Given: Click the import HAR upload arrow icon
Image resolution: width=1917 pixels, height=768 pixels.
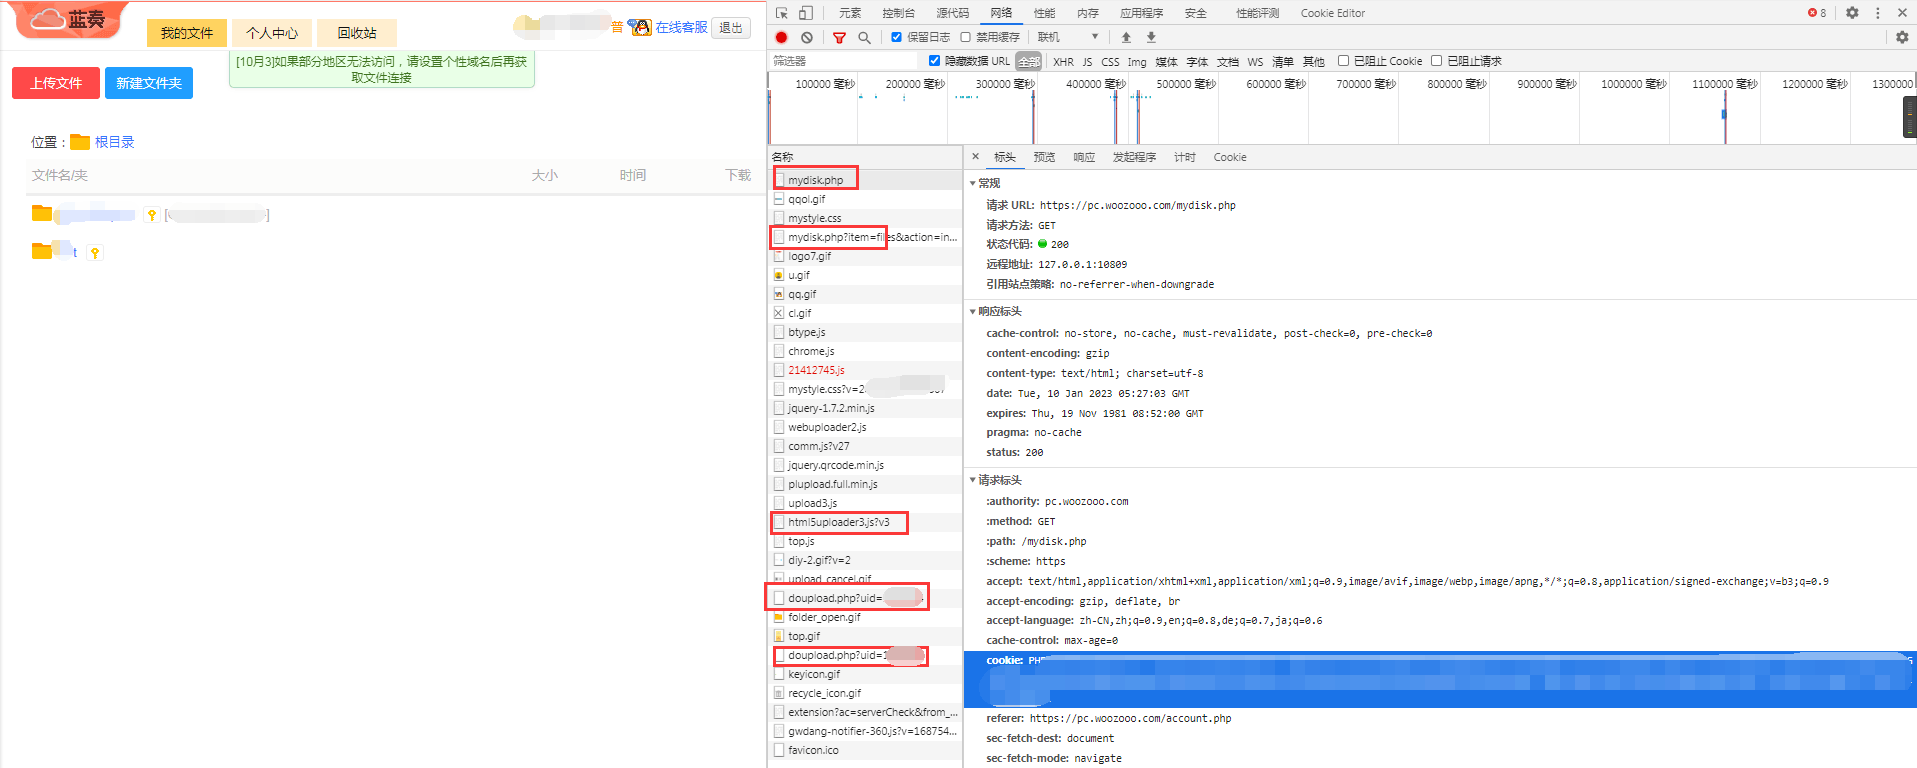Looking at the screenshot, I should (x=1126, y=37).
